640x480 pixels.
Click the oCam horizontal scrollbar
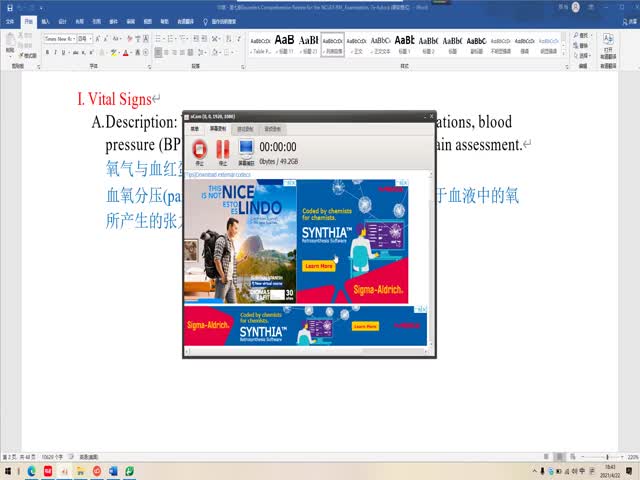(305, 351)
